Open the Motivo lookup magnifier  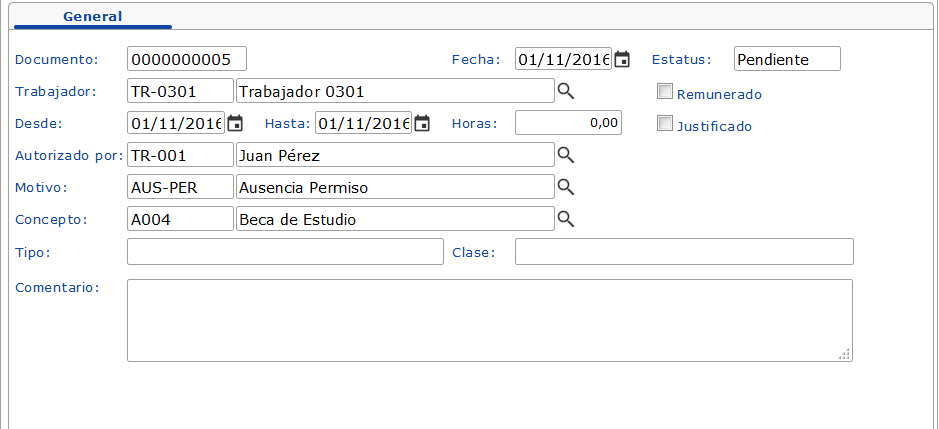click(x=566, y=187)
